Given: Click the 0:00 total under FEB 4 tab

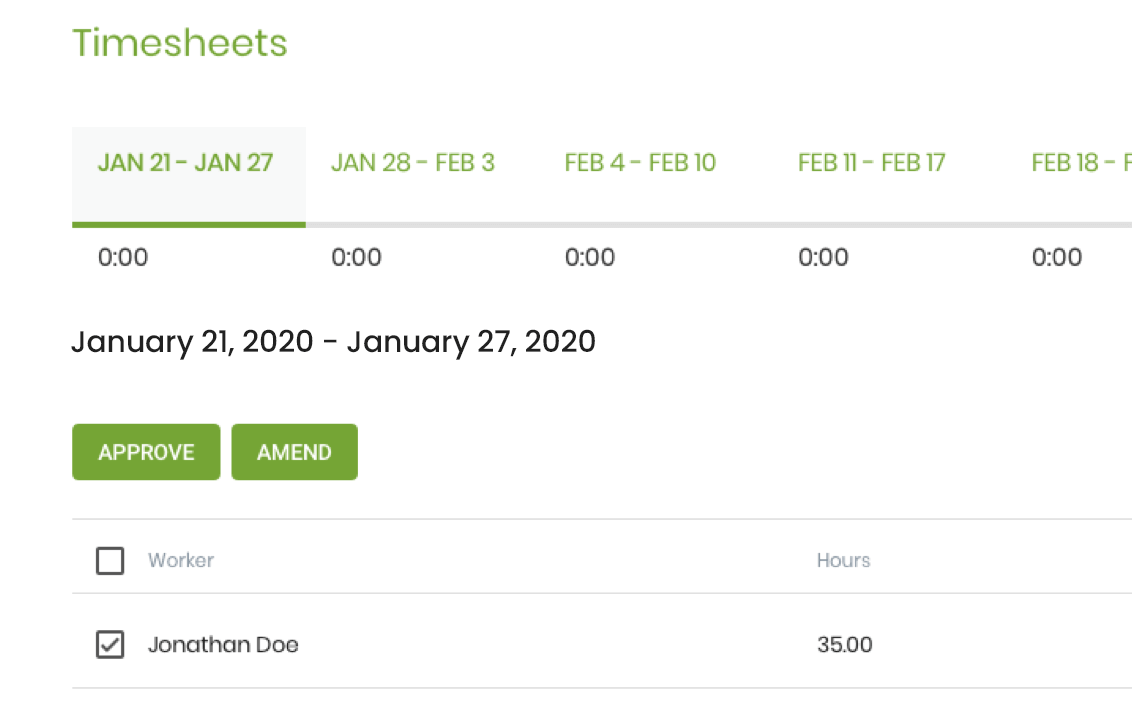Looking at the screenshot, I should (x=590, y=257).
